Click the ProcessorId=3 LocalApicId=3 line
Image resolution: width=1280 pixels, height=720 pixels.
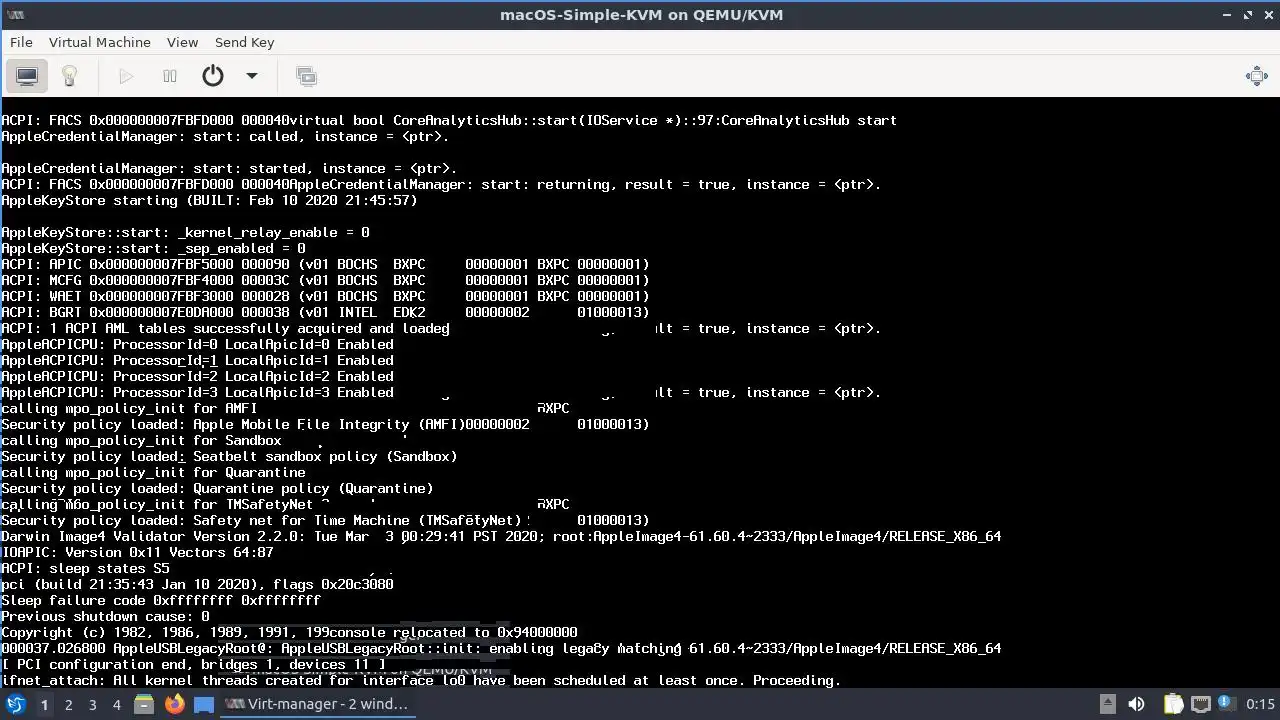197,392
